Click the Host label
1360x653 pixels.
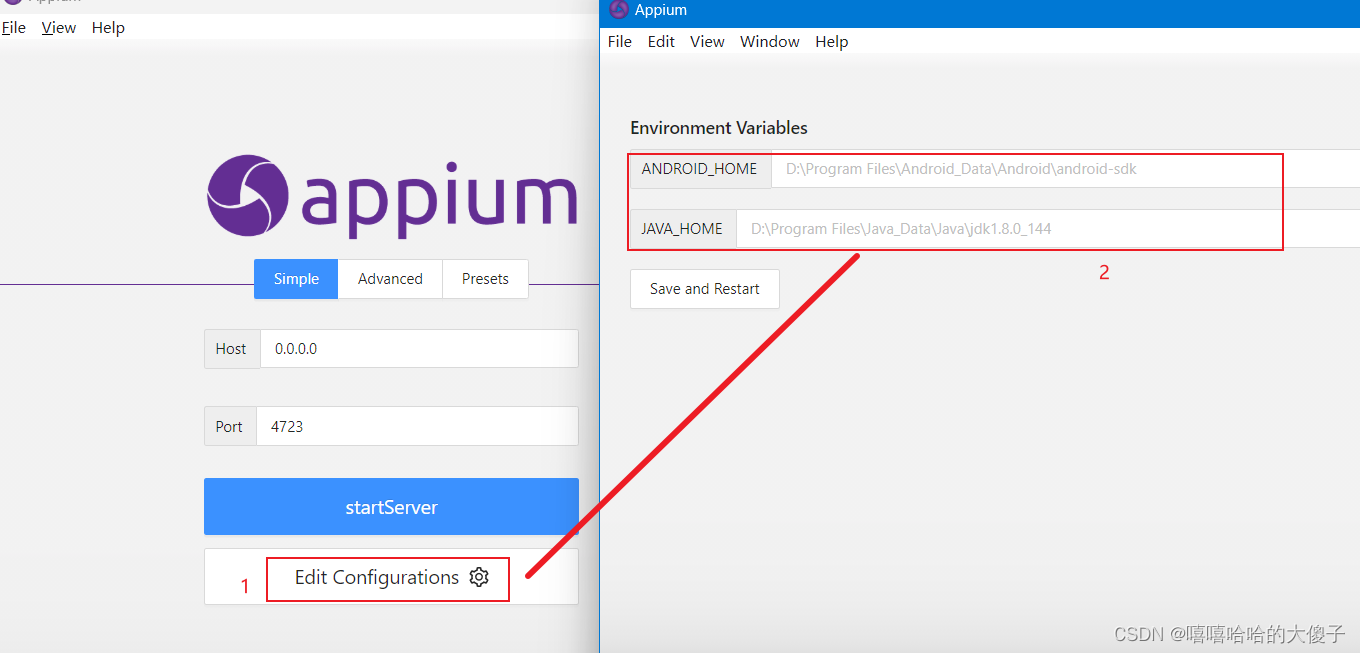[x=231, y=349]
